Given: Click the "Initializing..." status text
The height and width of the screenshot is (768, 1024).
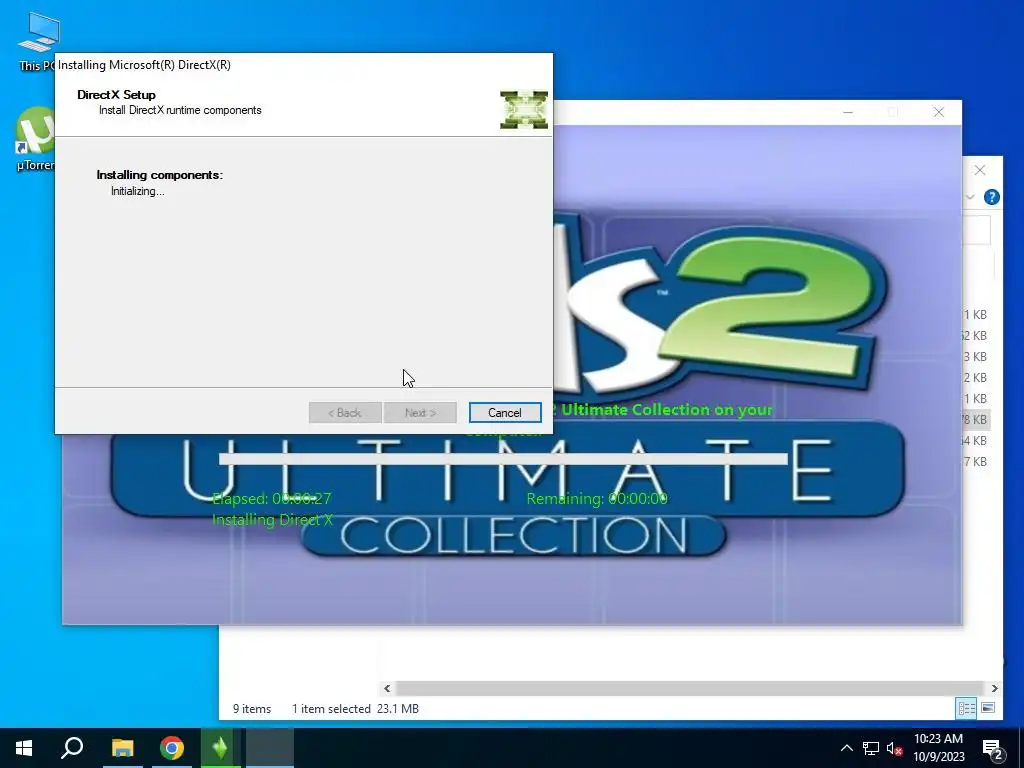Looking at the screenshot, I should point(138,191).
